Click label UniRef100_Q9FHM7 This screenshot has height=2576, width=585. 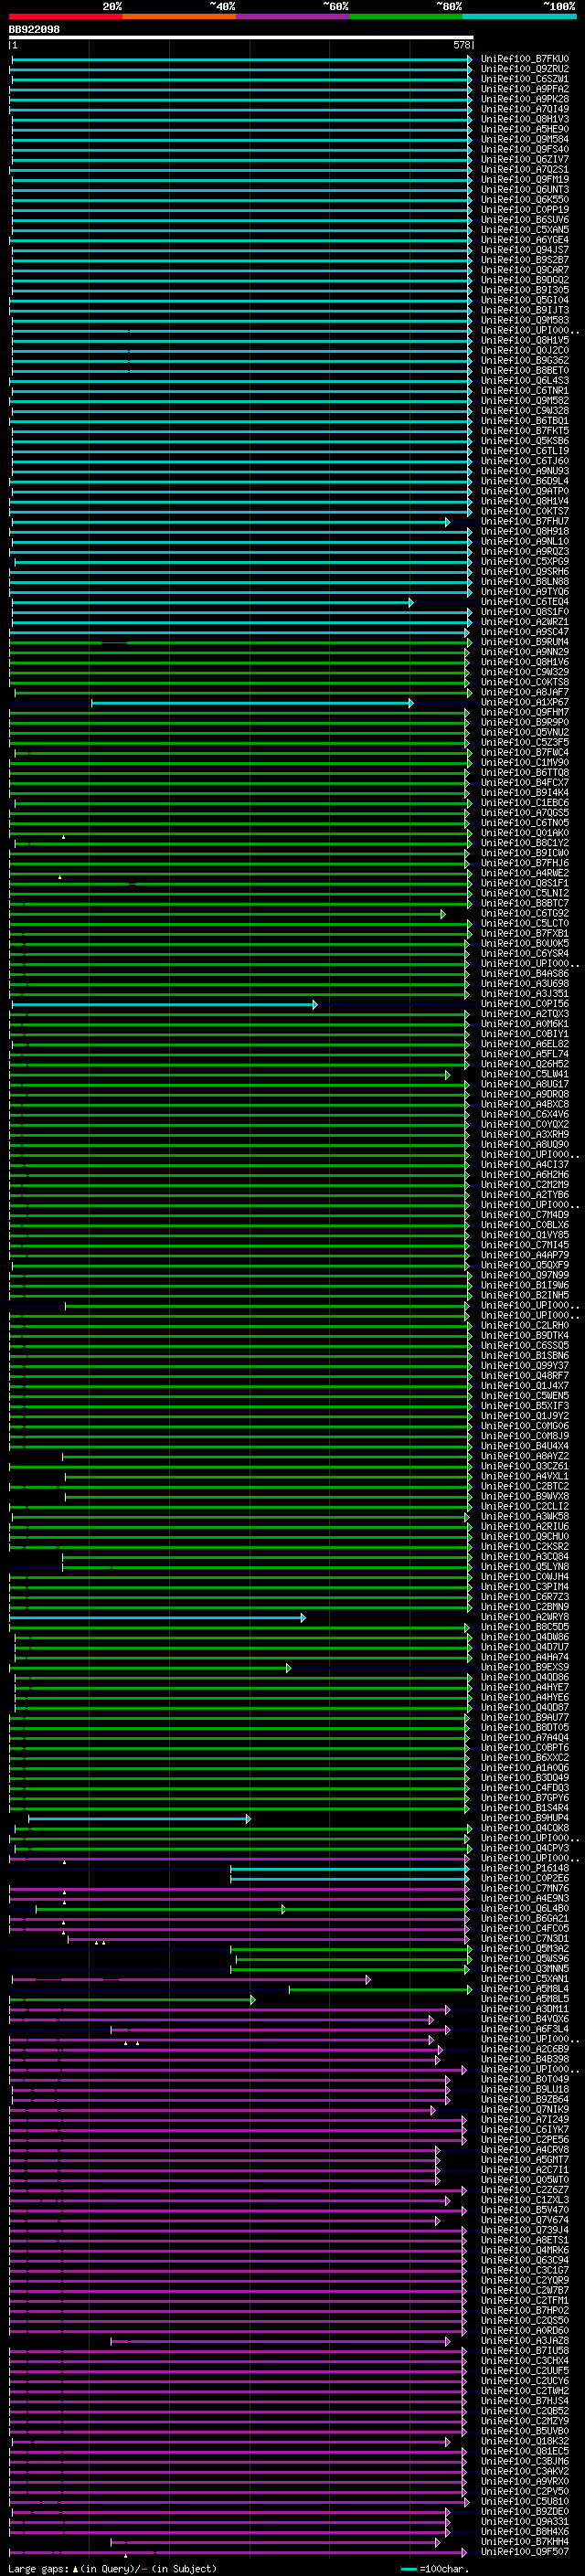(524, 712)
